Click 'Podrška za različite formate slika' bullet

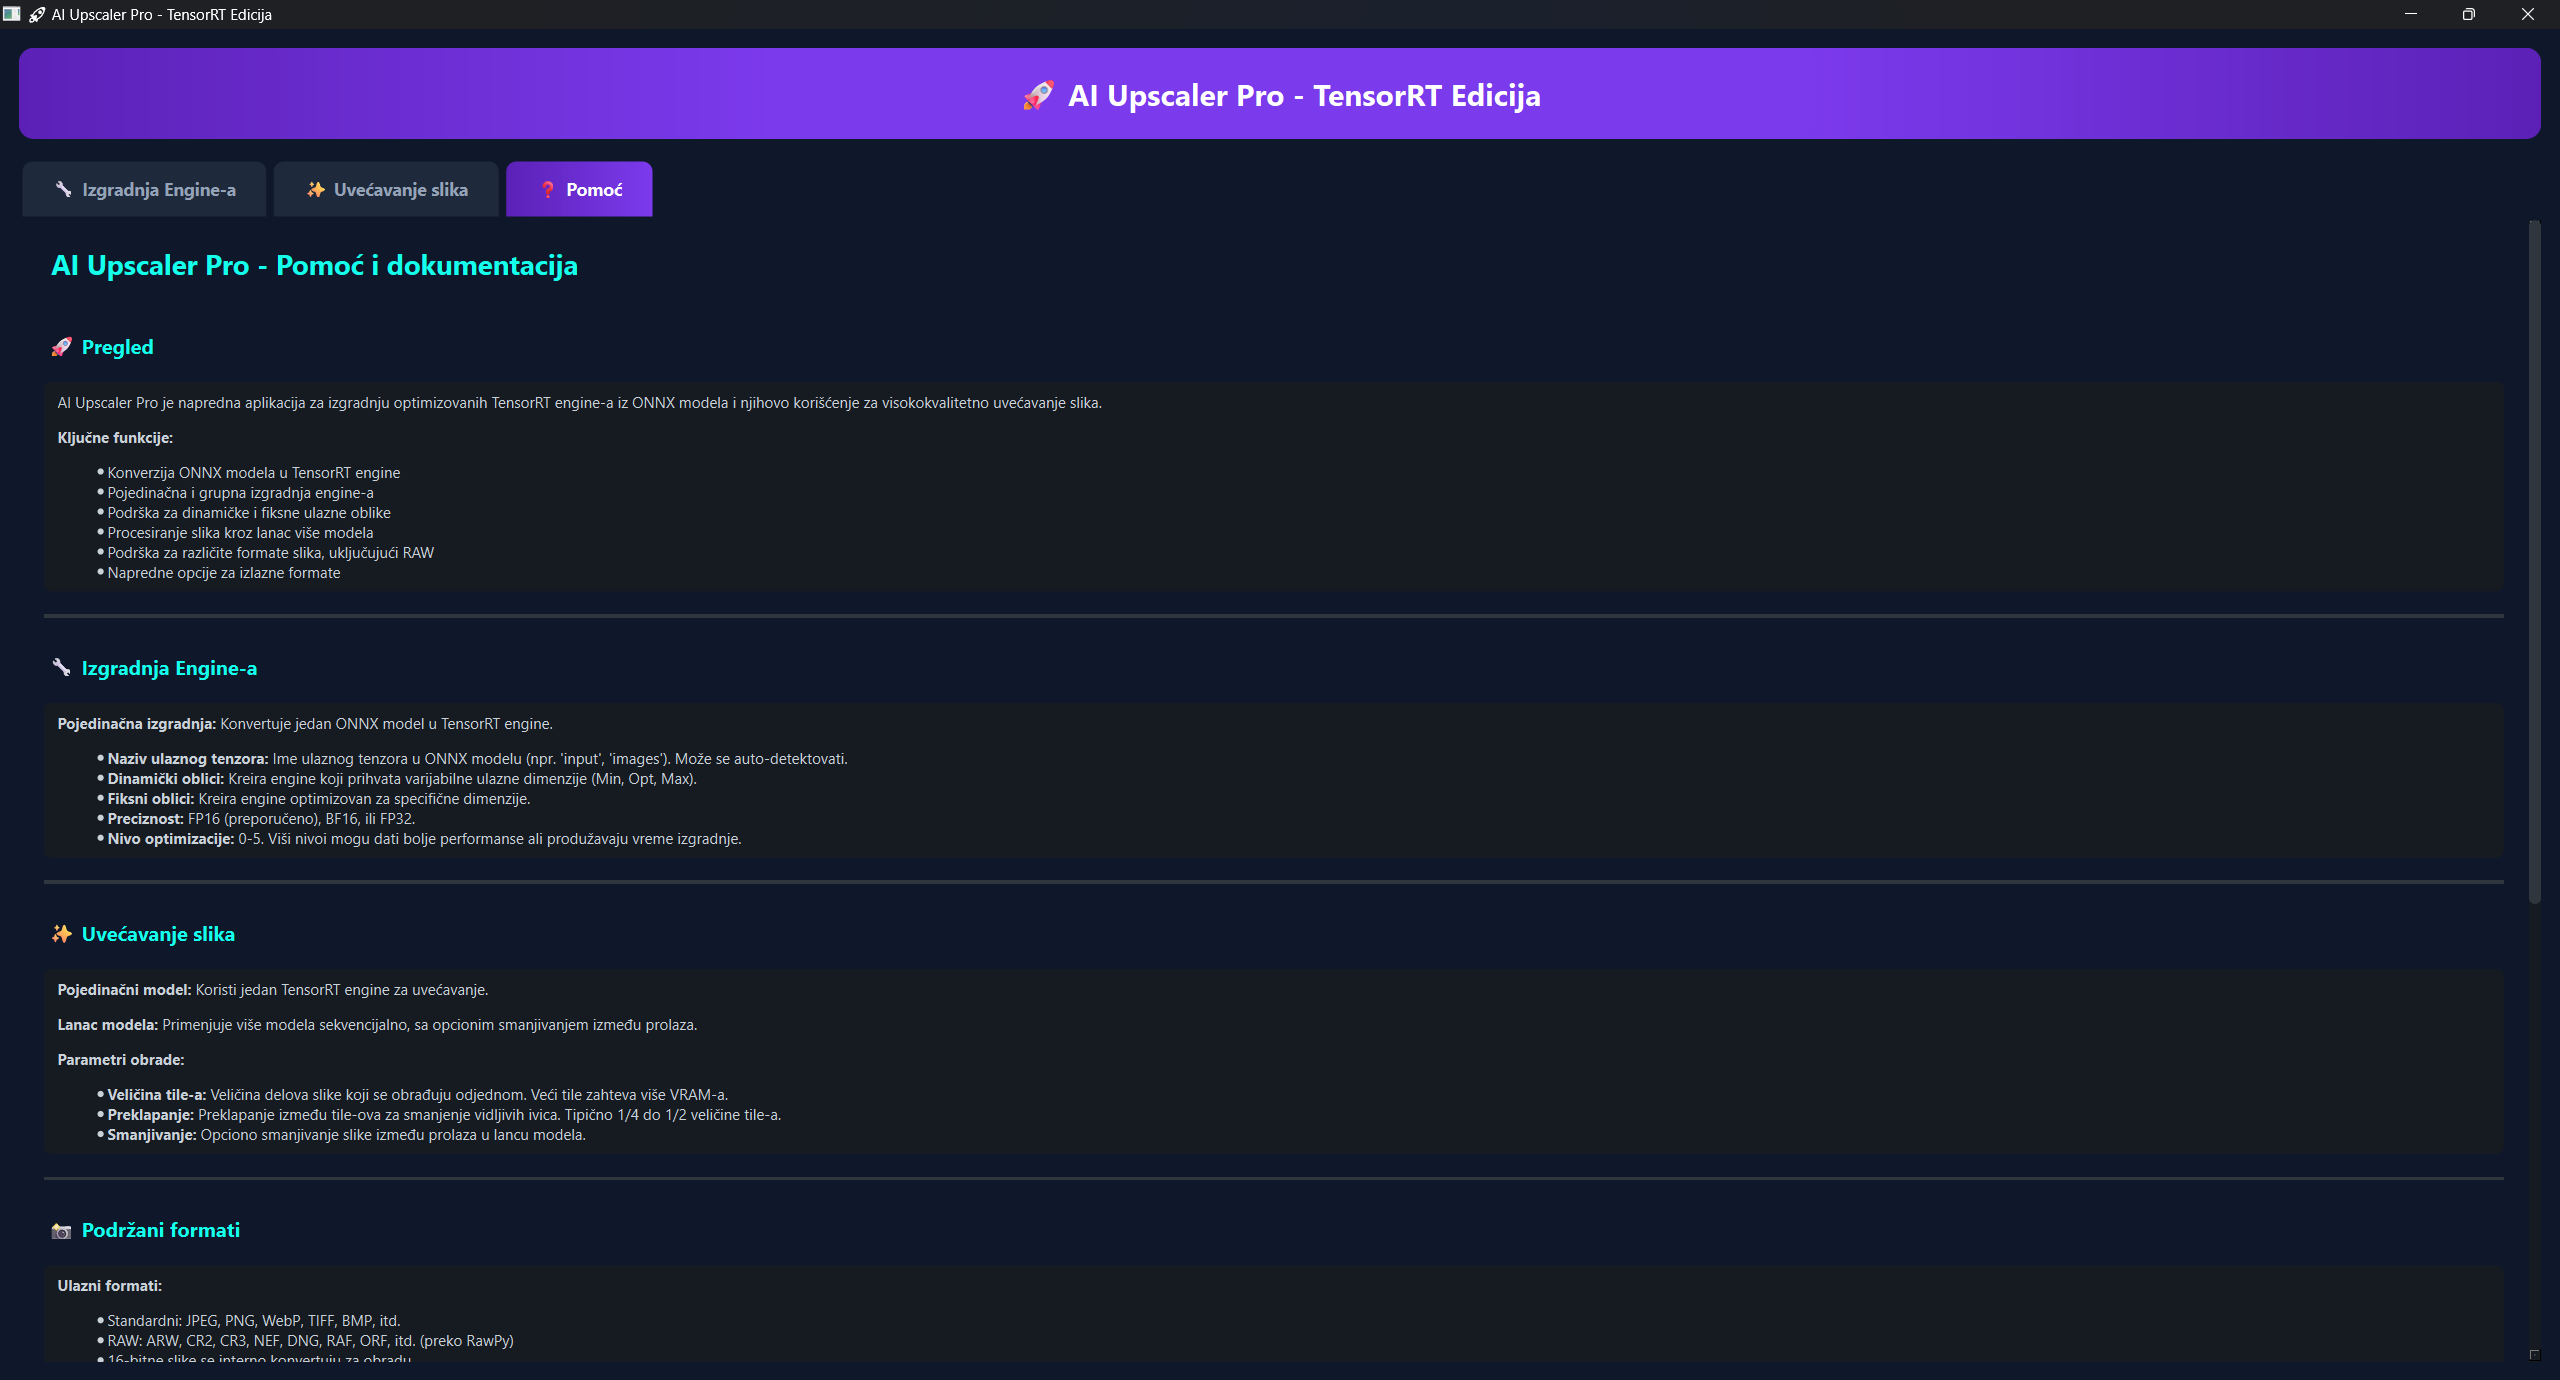tap(271, 553)
